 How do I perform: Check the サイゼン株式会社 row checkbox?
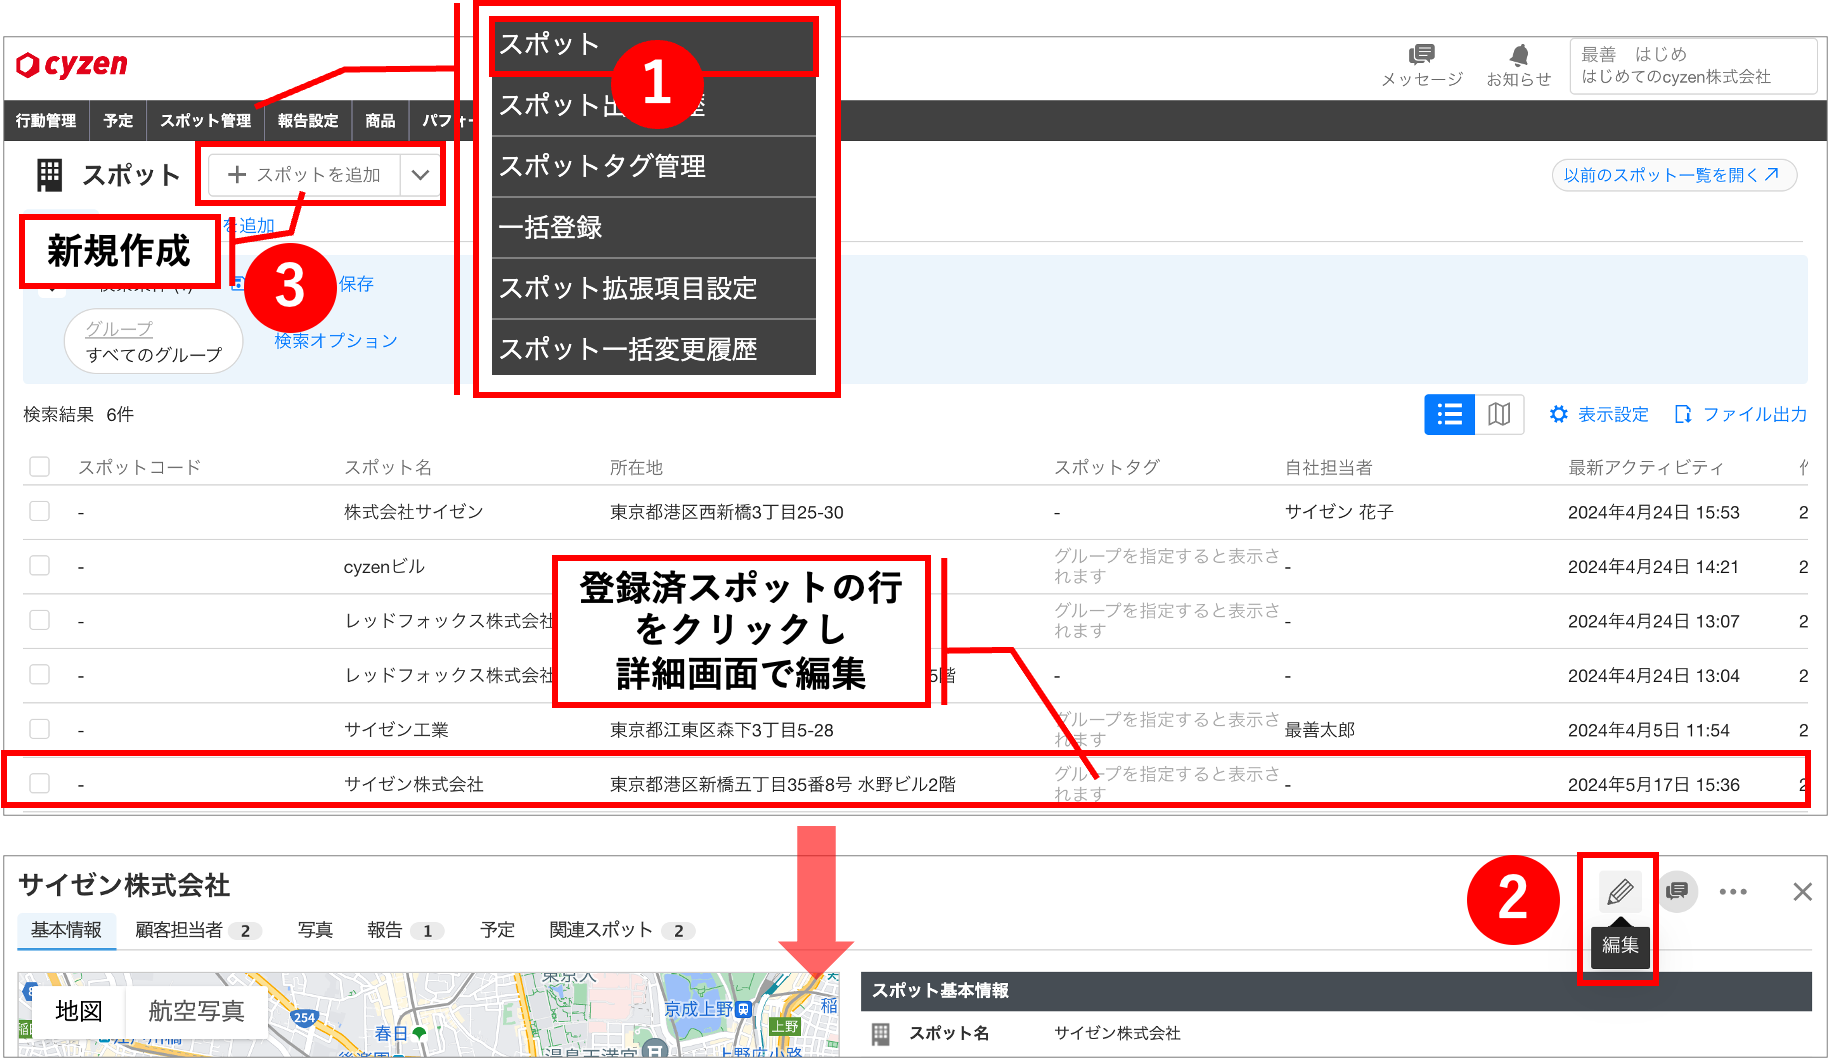click(40, 783)
